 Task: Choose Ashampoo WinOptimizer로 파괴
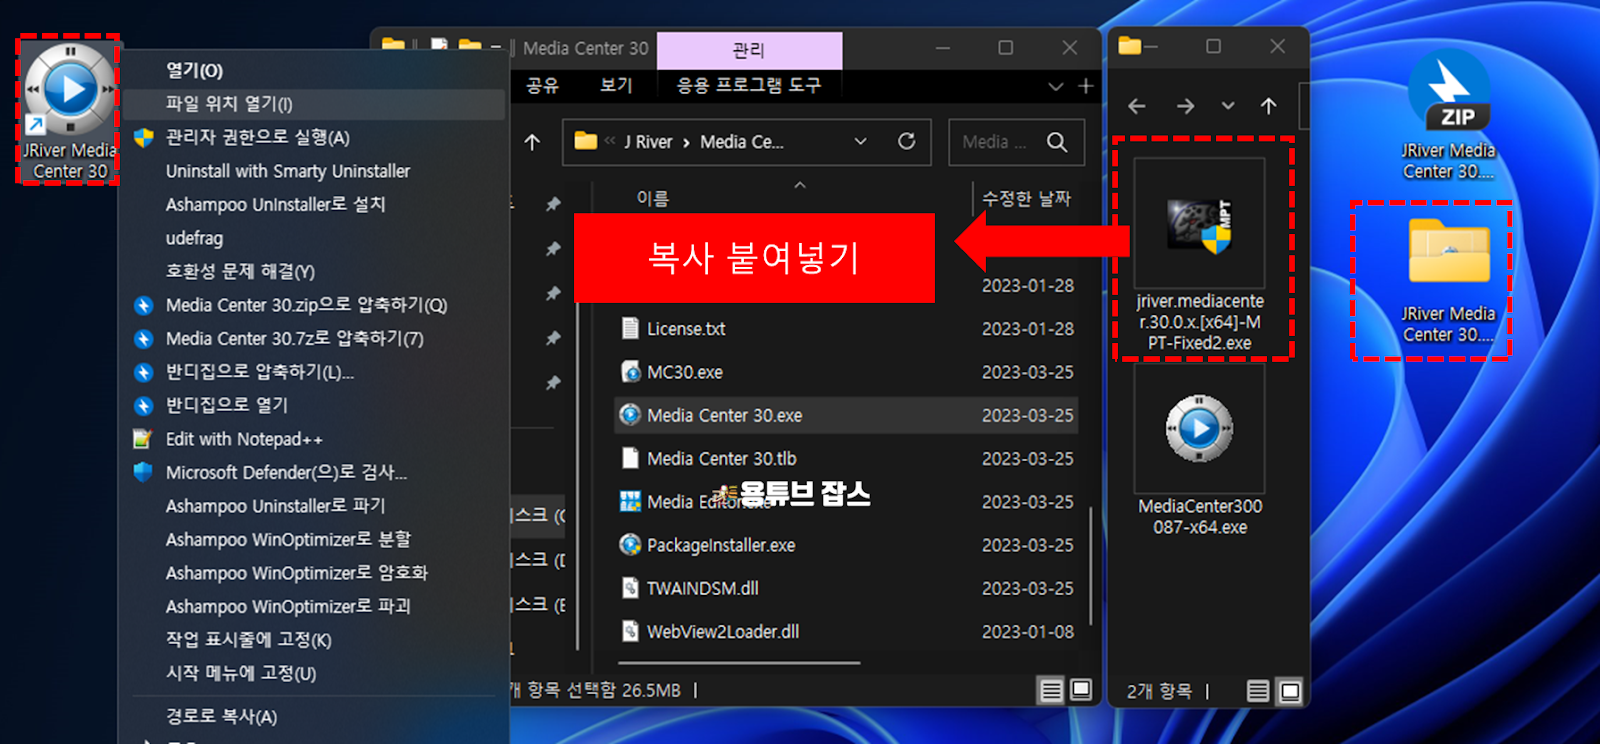(312, 606)
